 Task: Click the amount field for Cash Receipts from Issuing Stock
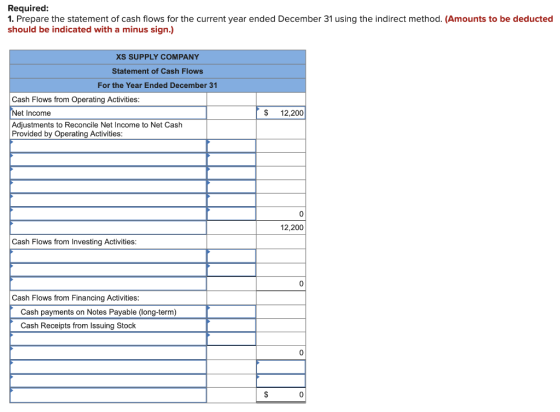click(231, 325)
